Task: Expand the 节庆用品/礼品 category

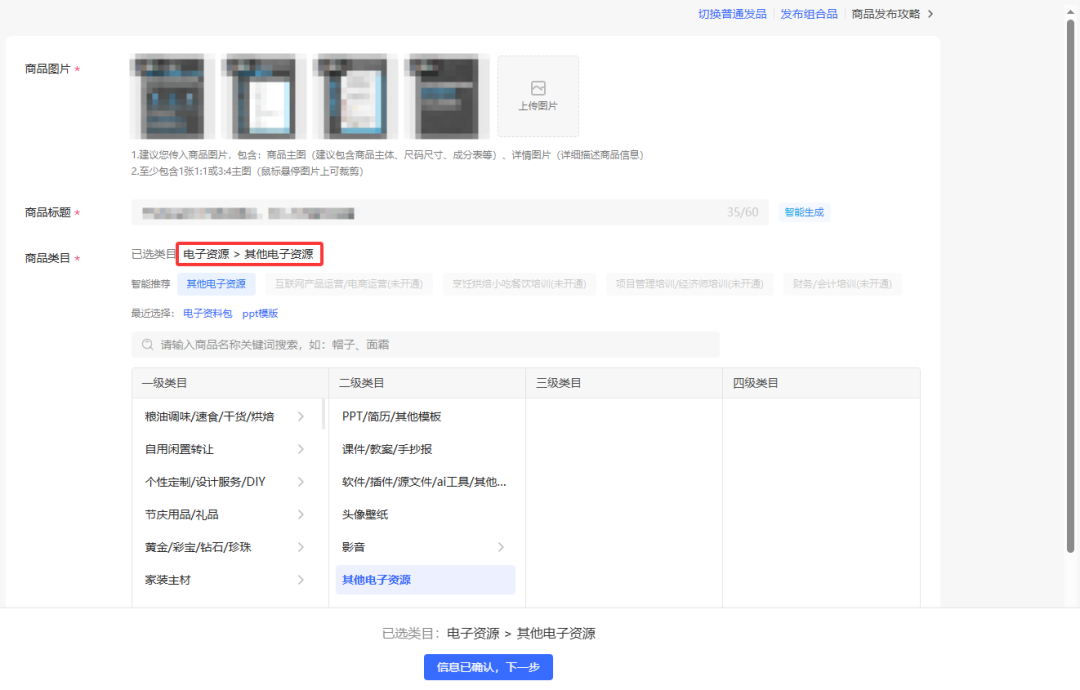Action: point(301,515)
